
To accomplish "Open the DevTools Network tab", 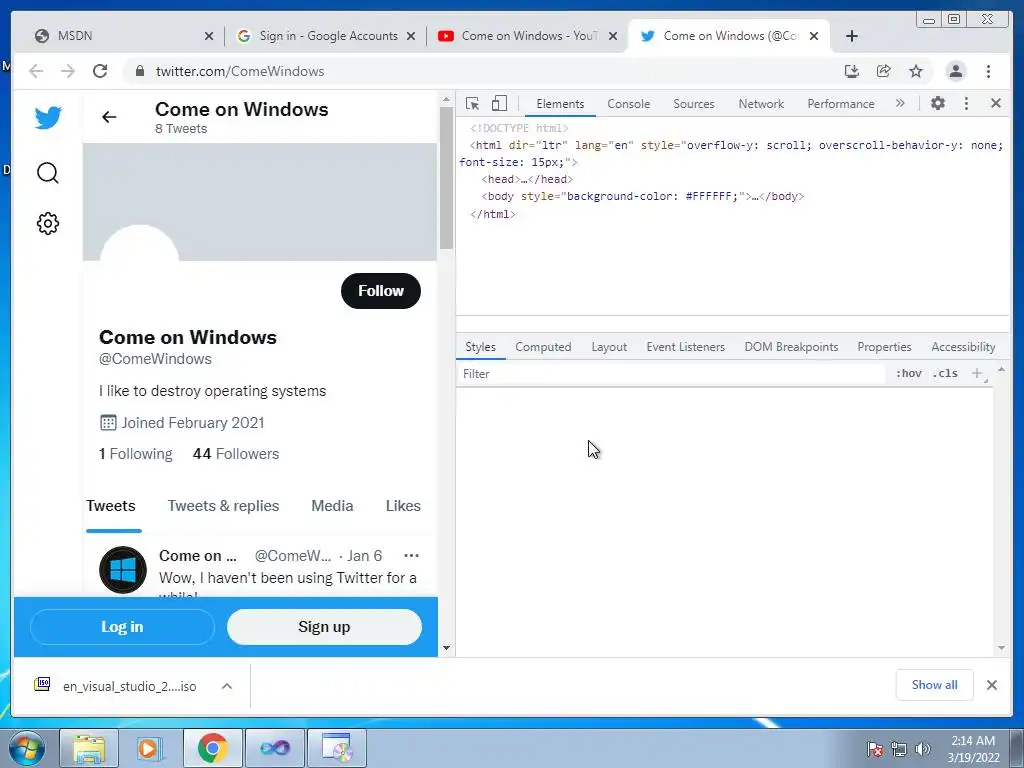I will (x=761, y=104).
